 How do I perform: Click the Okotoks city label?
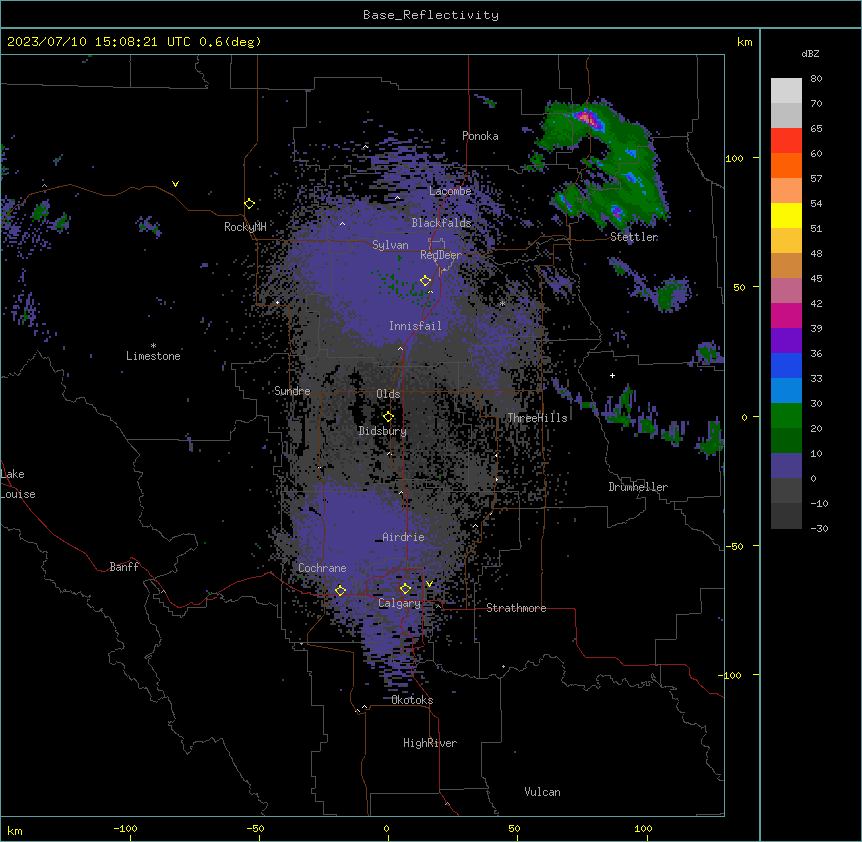(412, 700)
